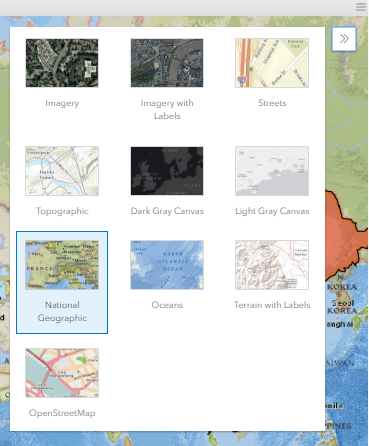Click the Oceans label text
Viewport: 369px width, 446px height.
tap(167, 305)
